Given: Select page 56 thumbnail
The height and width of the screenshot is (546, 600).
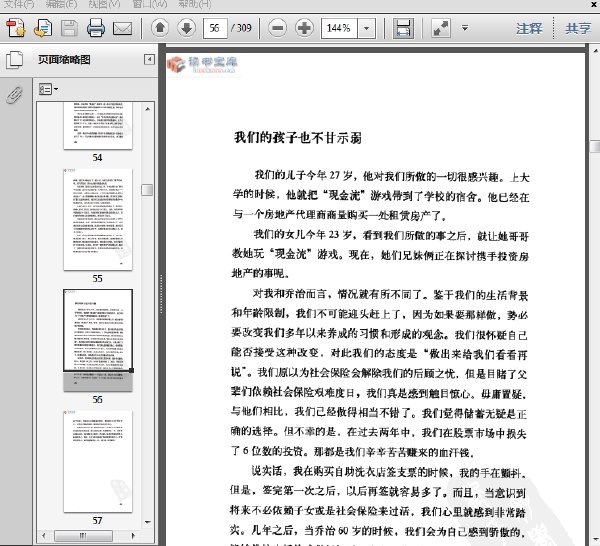Looking at the screenshot, I should pos(98,340).
